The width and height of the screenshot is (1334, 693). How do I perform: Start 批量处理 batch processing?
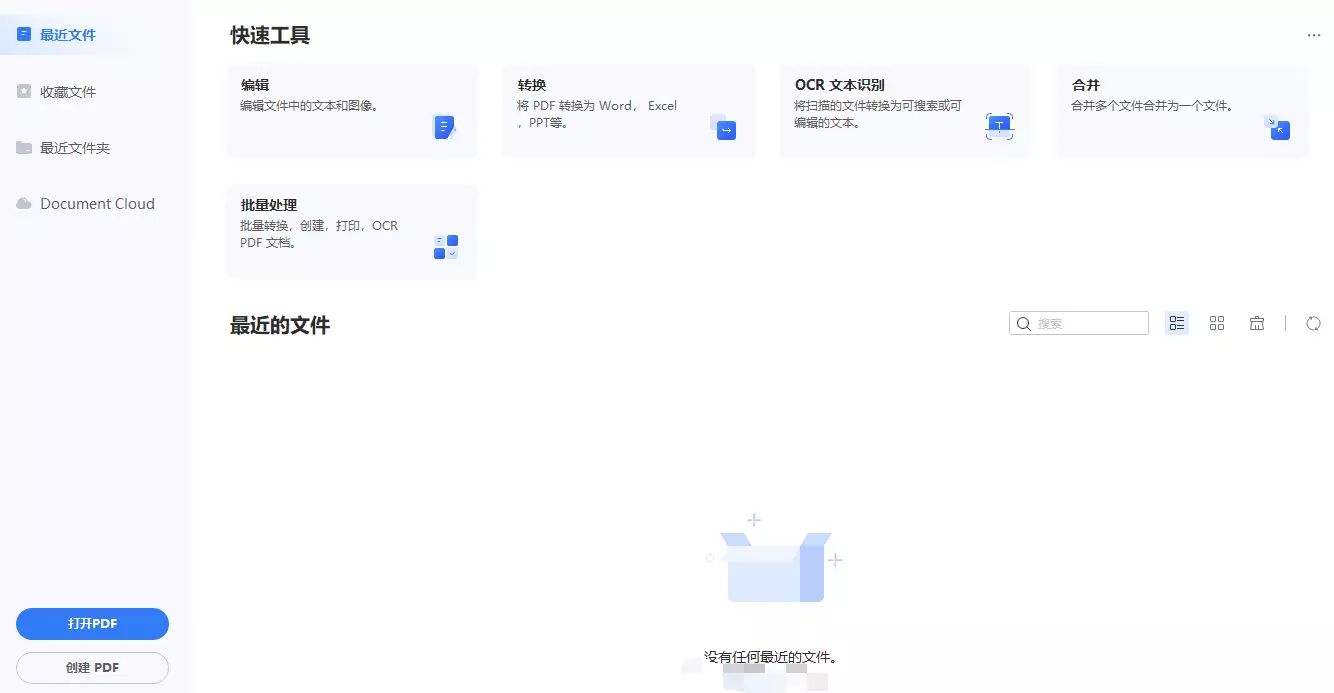[x=351, y=230]
